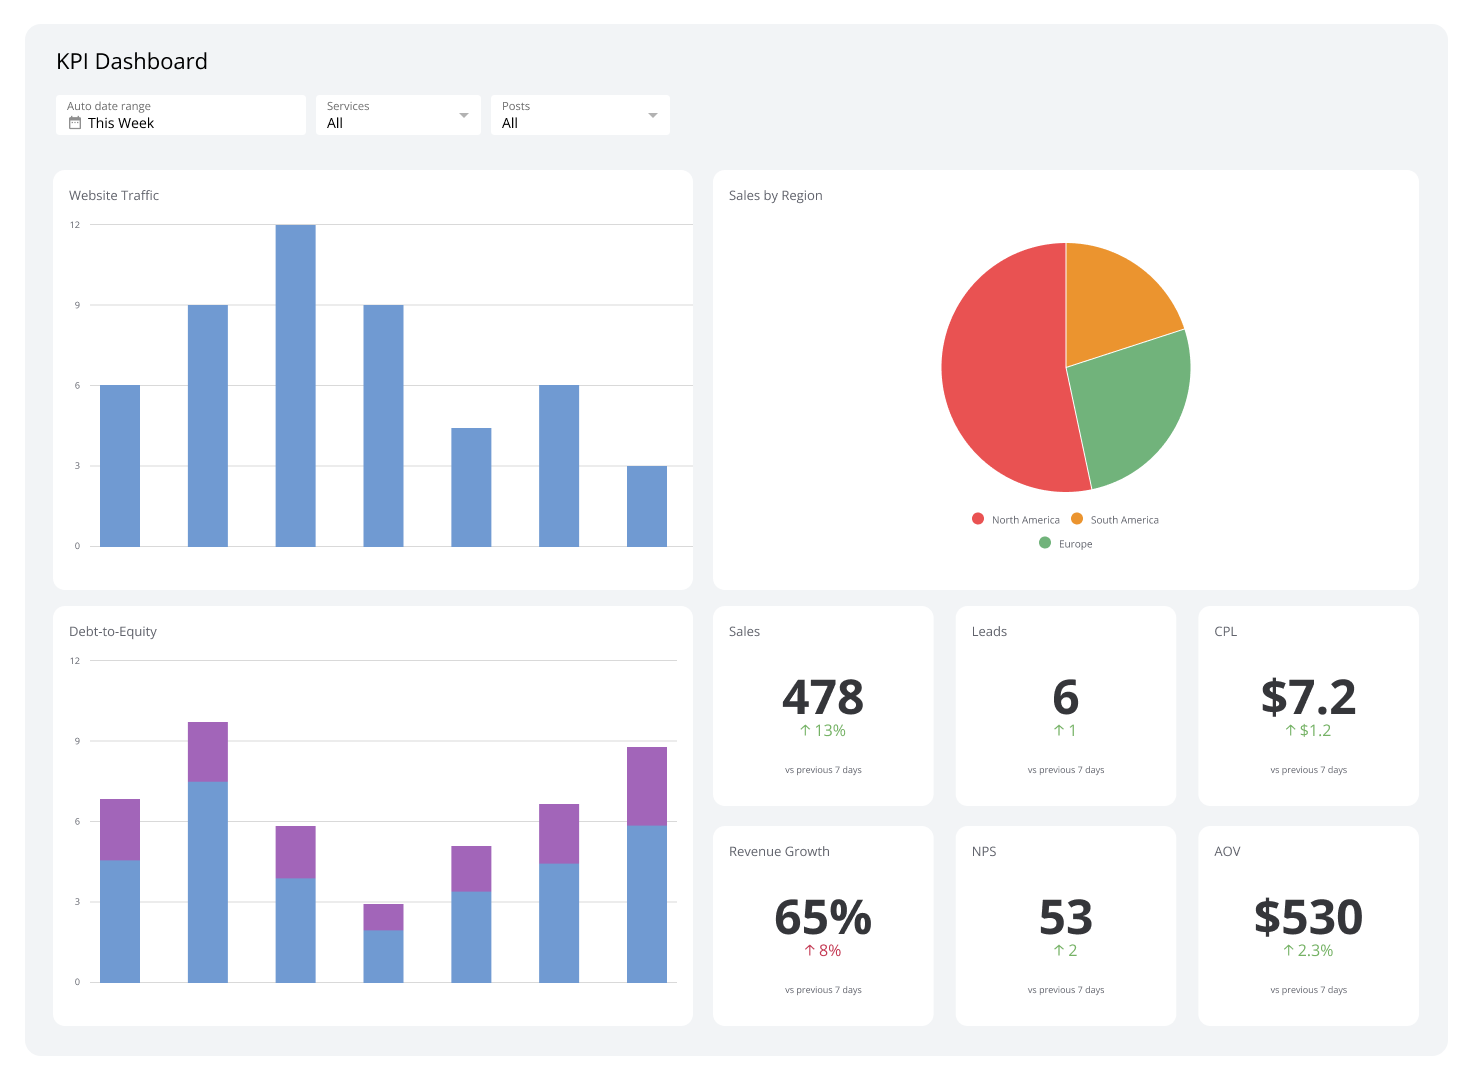Click the orange South America legend dot
The width and height of the screenshot is (1473, 1080).
click(1077, 519)
